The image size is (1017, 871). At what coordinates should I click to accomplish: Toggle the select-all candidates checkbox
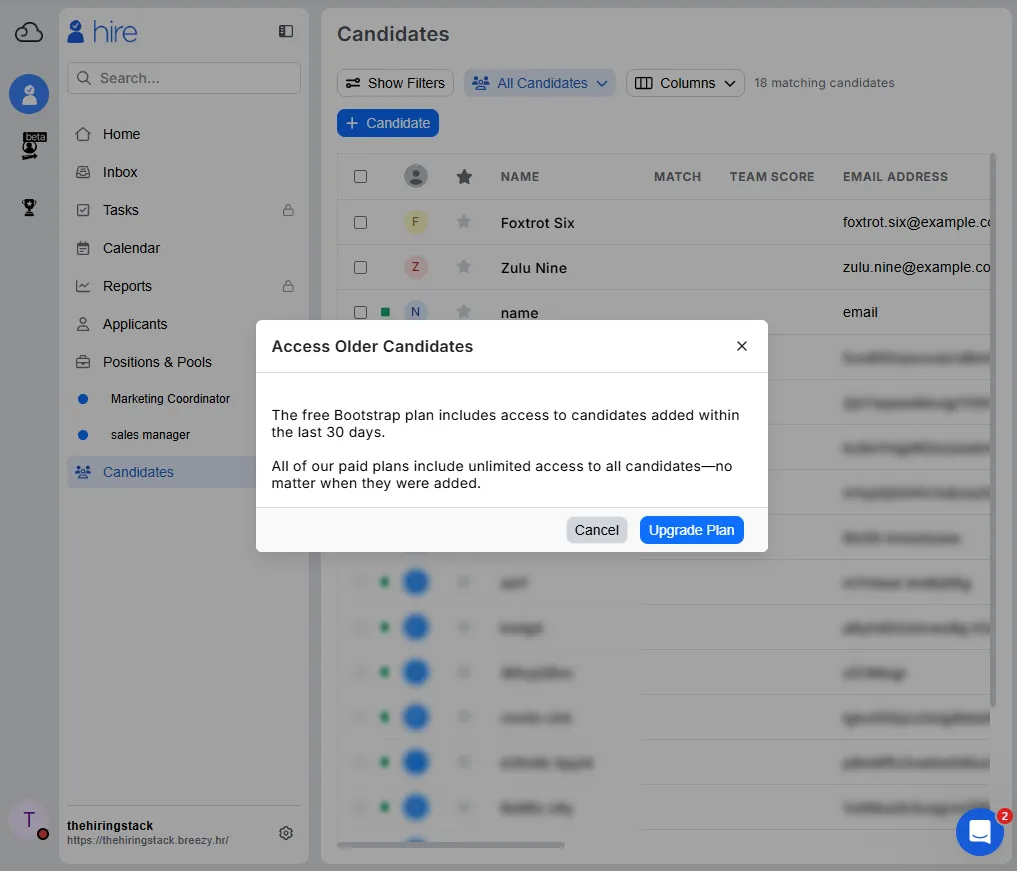pyautogui.click(x=361, y=176)
